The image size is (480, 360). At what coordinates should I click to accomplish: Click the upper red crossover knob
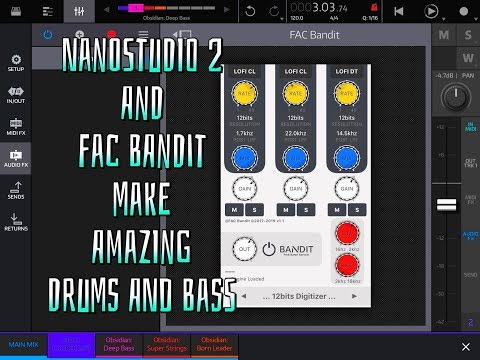tap(347, 233)
